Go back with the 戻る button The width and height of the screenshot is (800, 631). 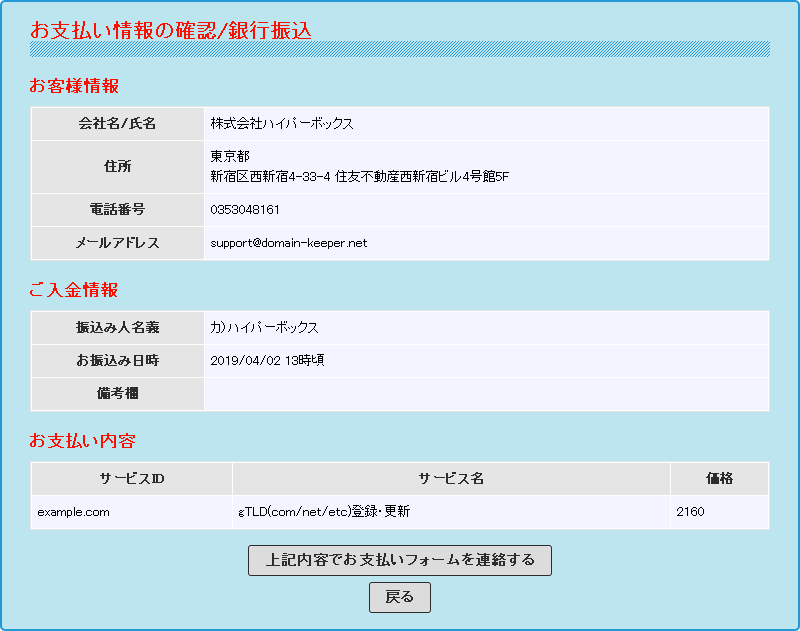pos(399,597)
